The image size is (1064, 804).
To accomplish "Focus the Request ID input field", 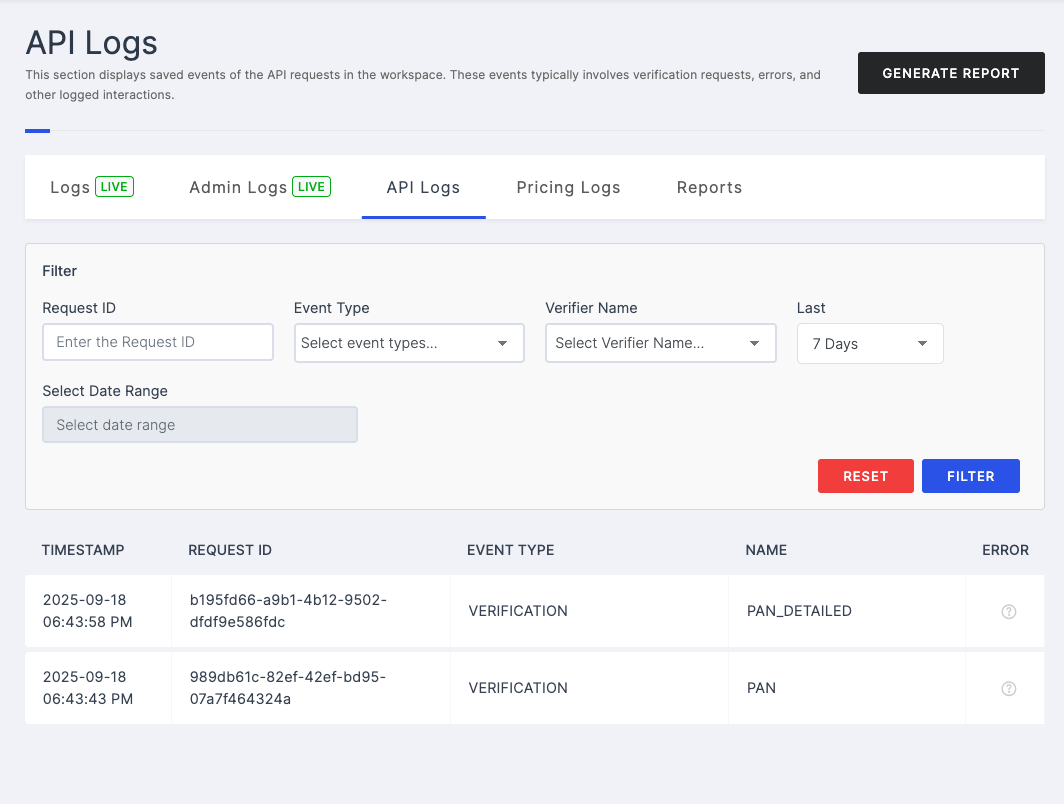I will tap(158, 342).
